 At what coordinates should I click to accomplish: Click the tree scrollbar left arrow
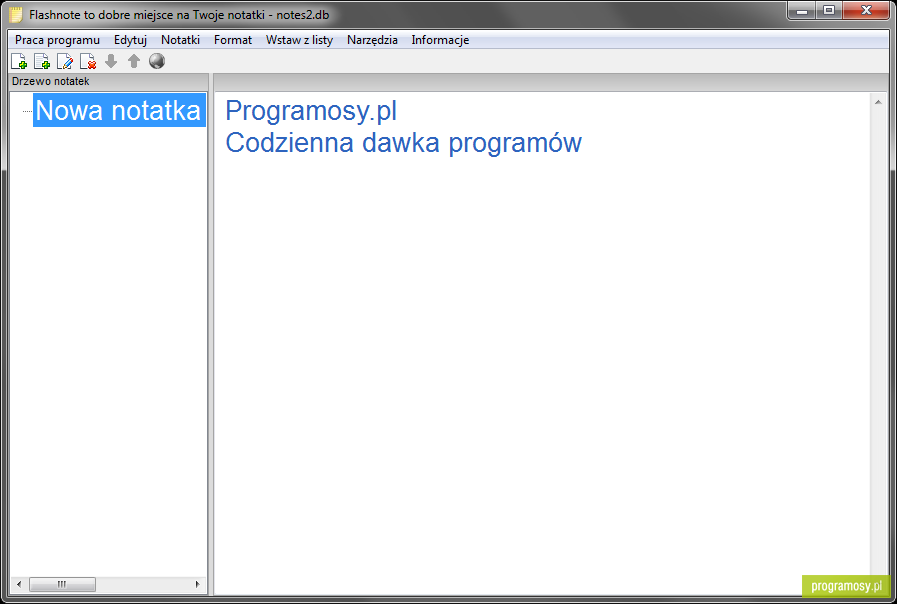click(x=19, y=584)
